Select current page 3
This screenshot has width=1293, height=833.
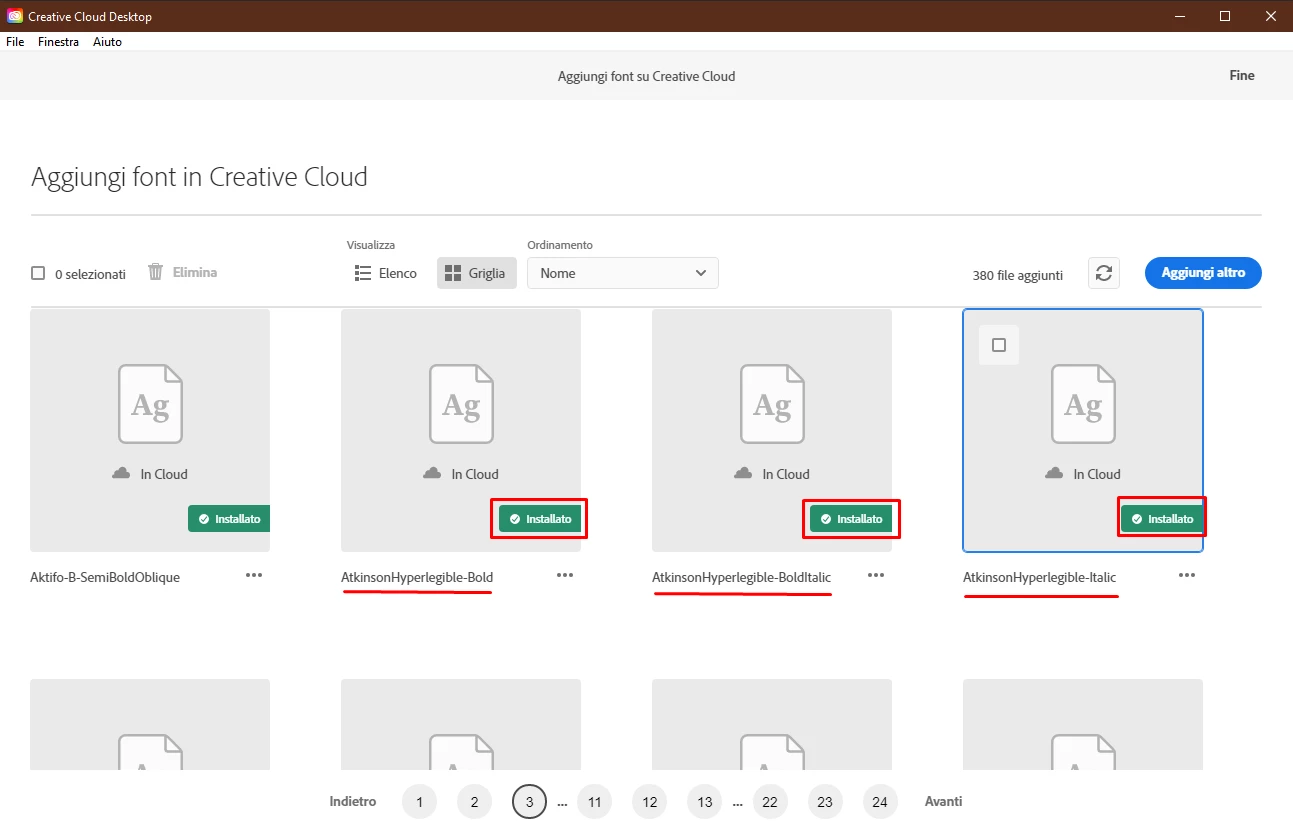529,802
